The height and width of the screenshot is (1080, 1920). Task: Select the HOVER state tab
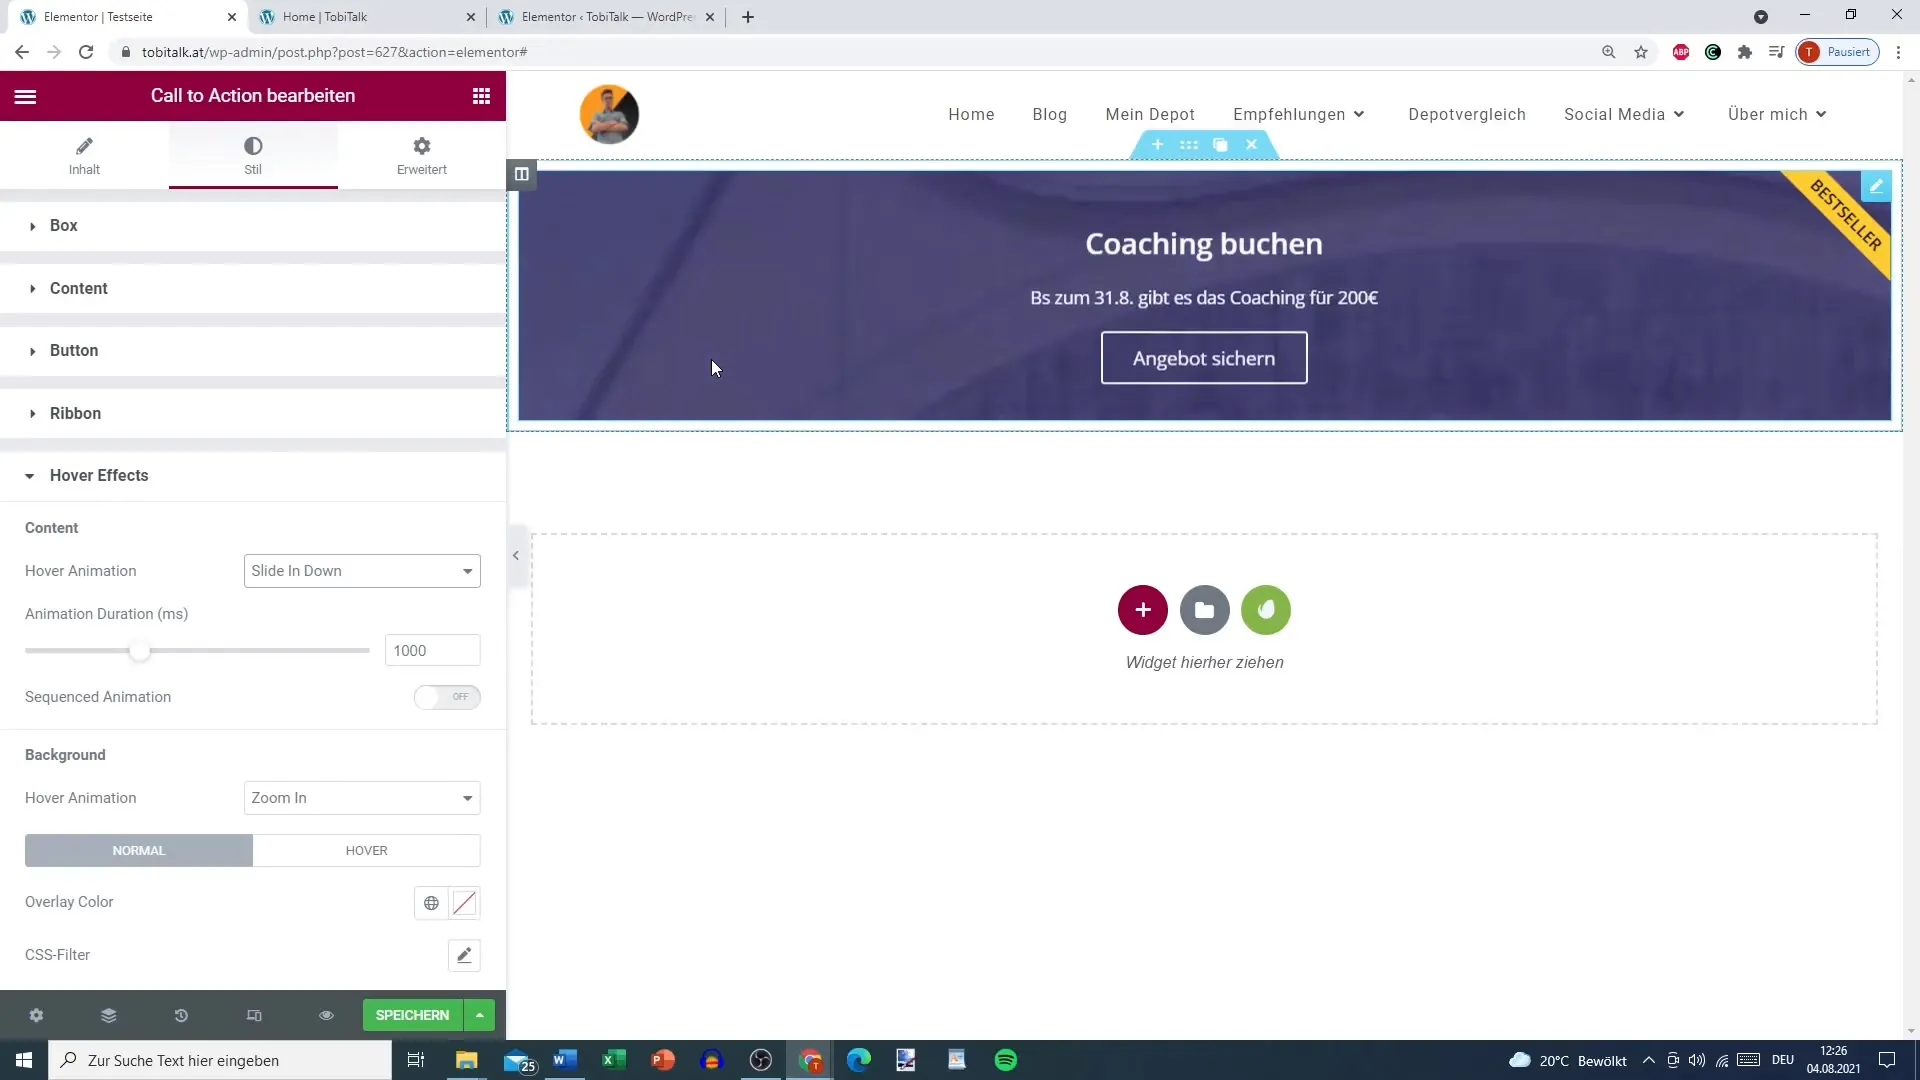coord(367,851)
